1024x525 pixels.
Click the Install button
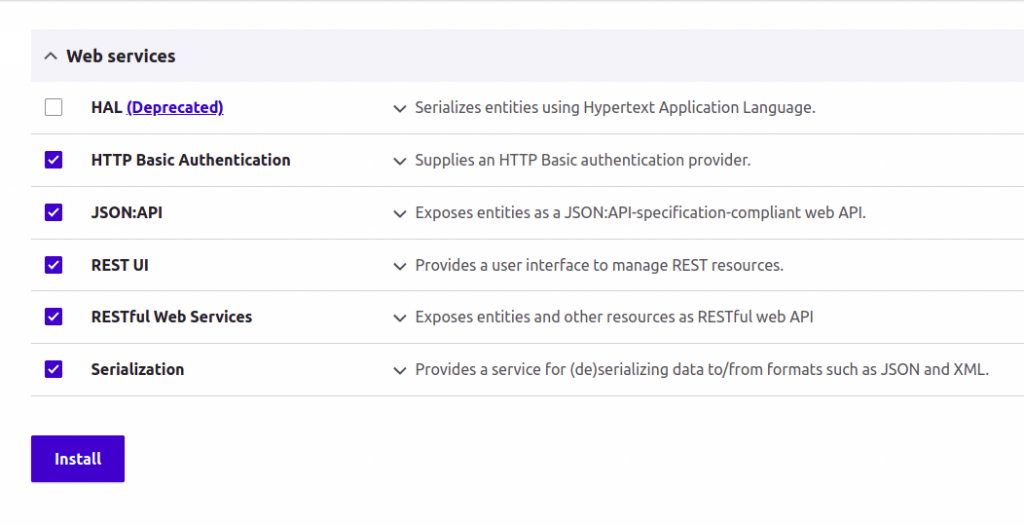(x=78, y=459)
